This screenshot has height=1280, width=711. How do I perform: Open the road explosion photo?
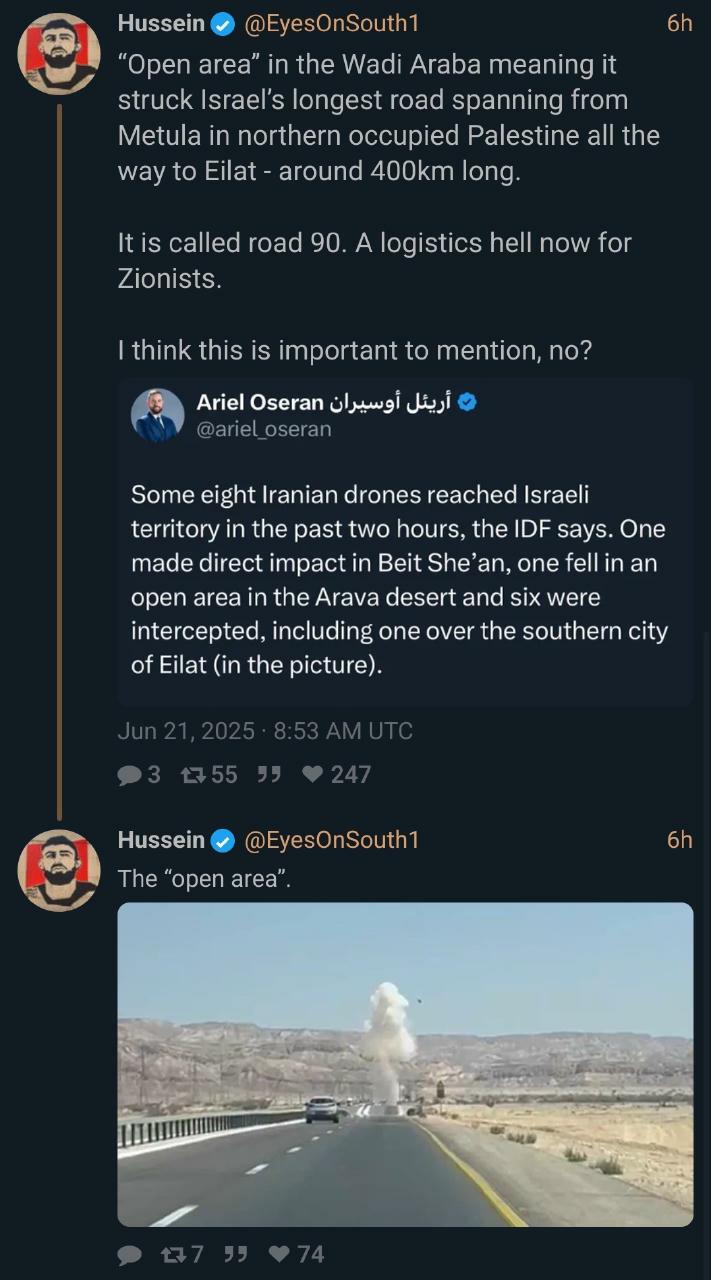pyautogui.click(x=405, y=1064)
